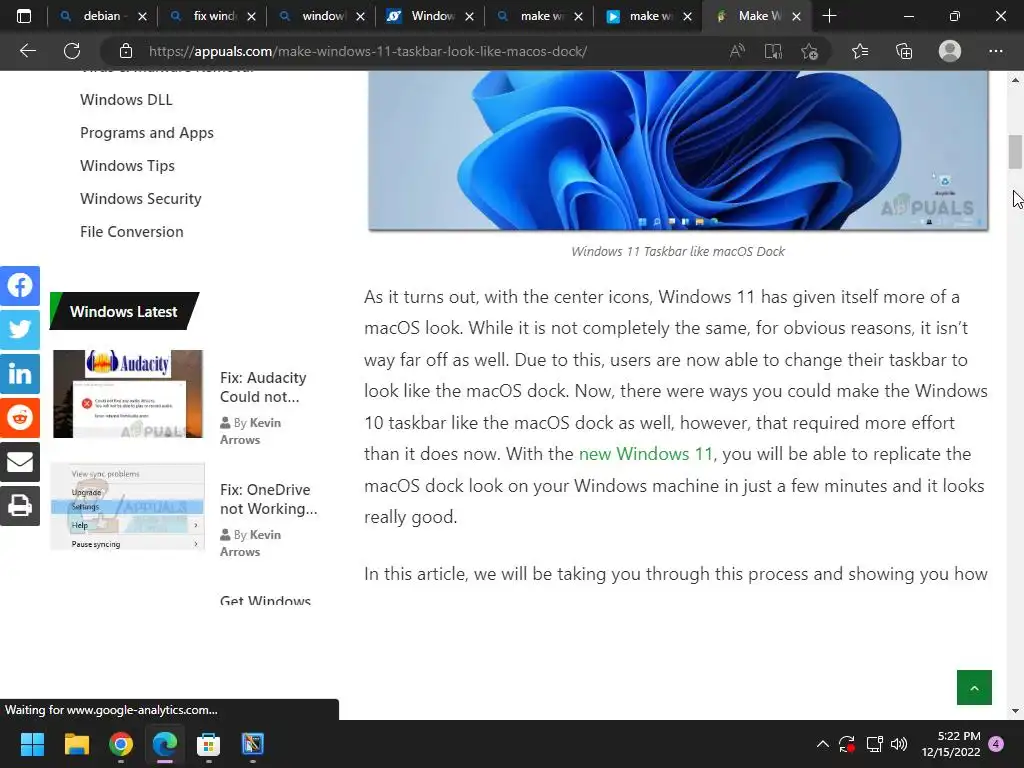The image size is (1024, 768).
Task: Print the article using printer icon
Action: point(20,505)
